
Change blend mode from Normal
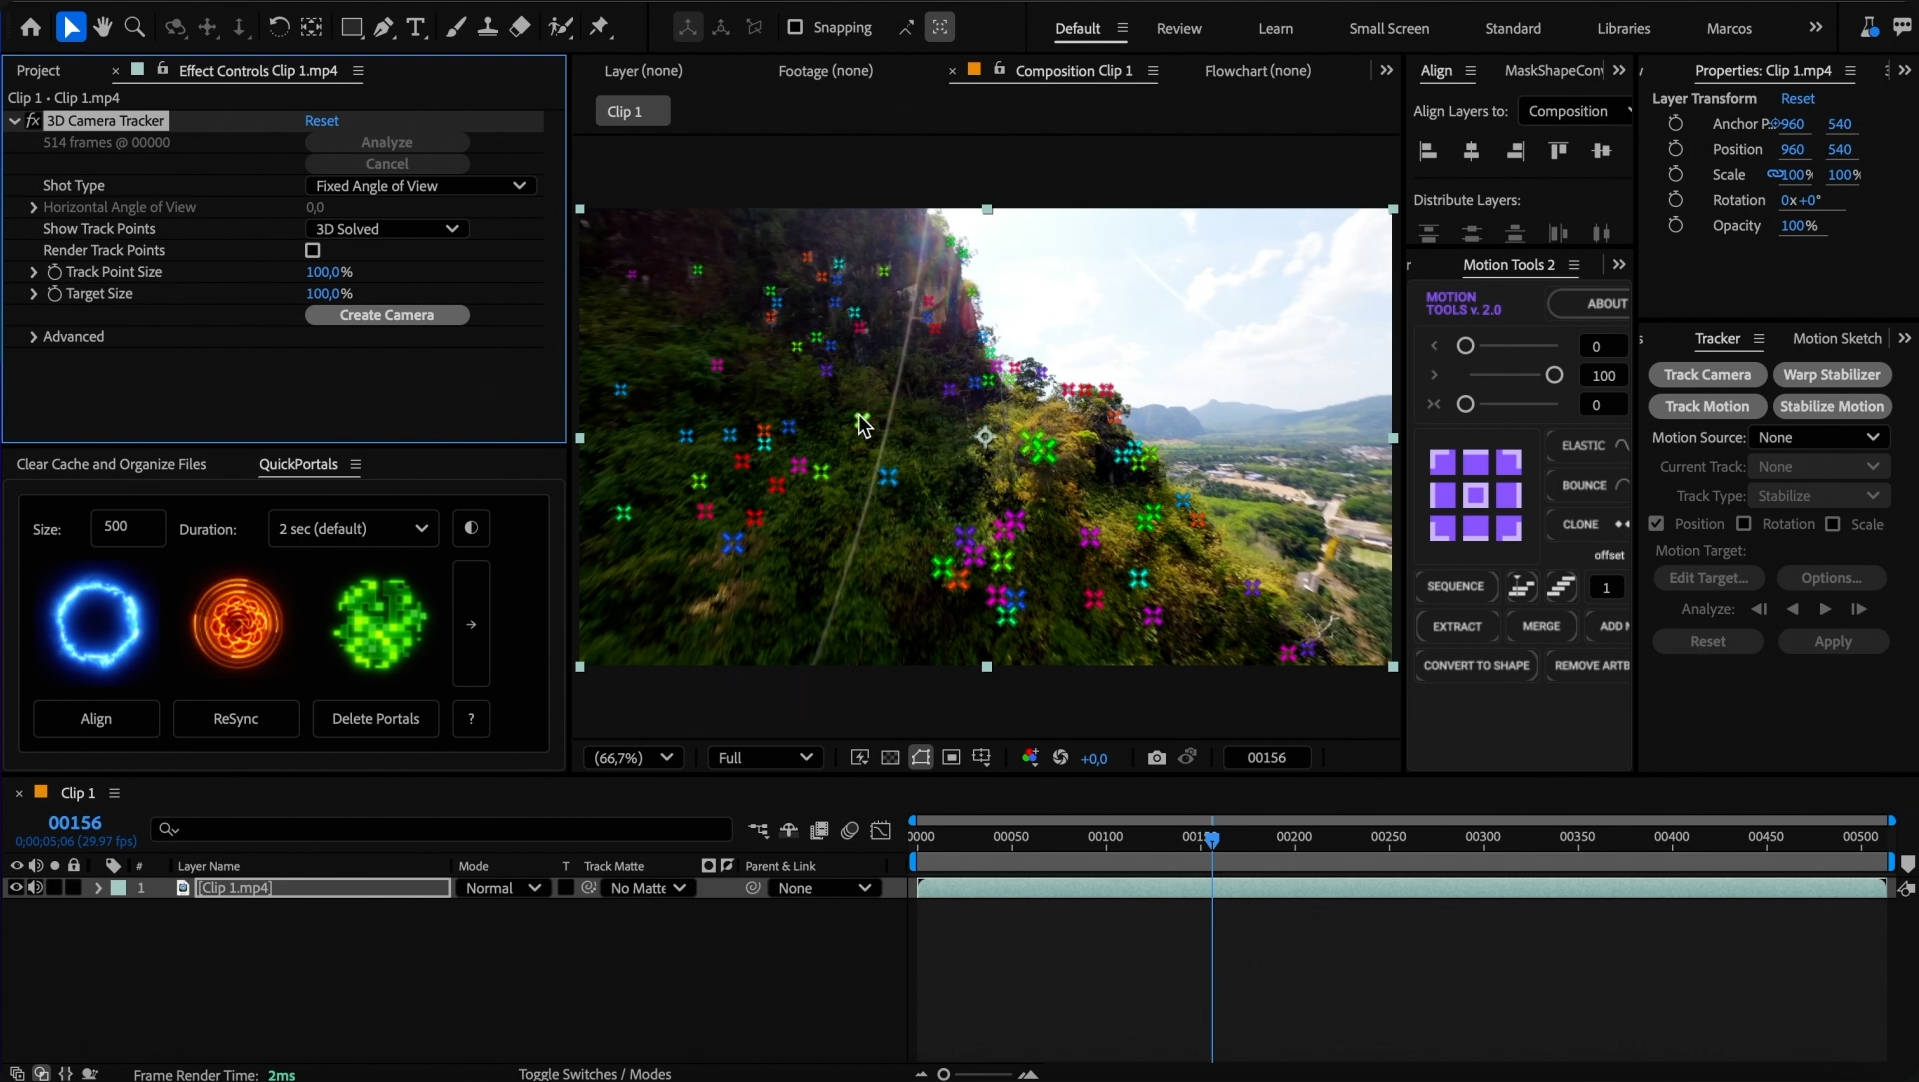tap(502, 887)
